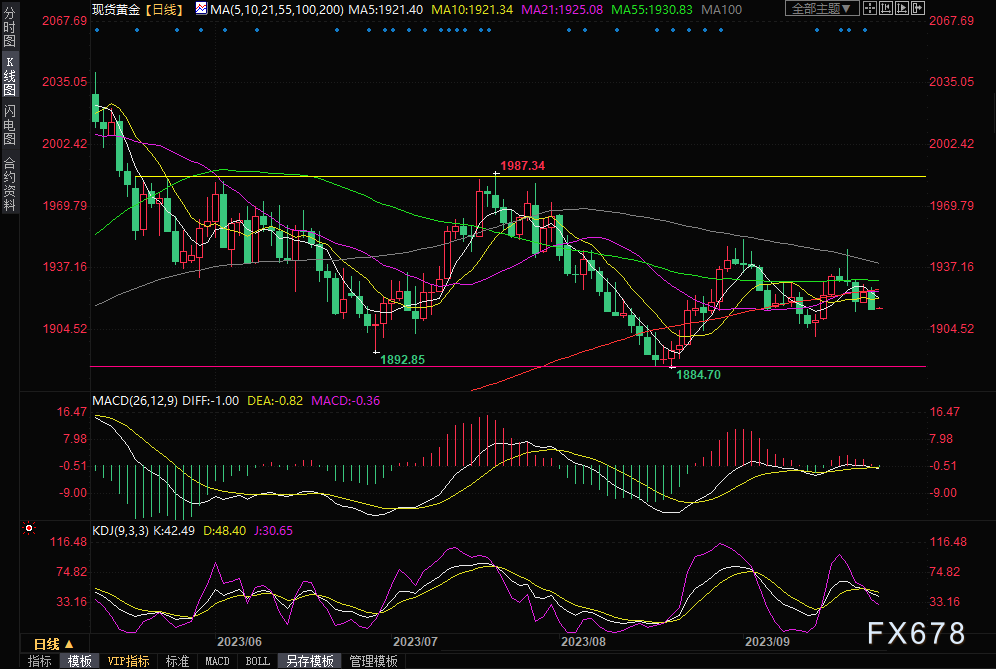Open 合约资料 side tab
Screen dimensions: 996x669
tap(9, 184)
